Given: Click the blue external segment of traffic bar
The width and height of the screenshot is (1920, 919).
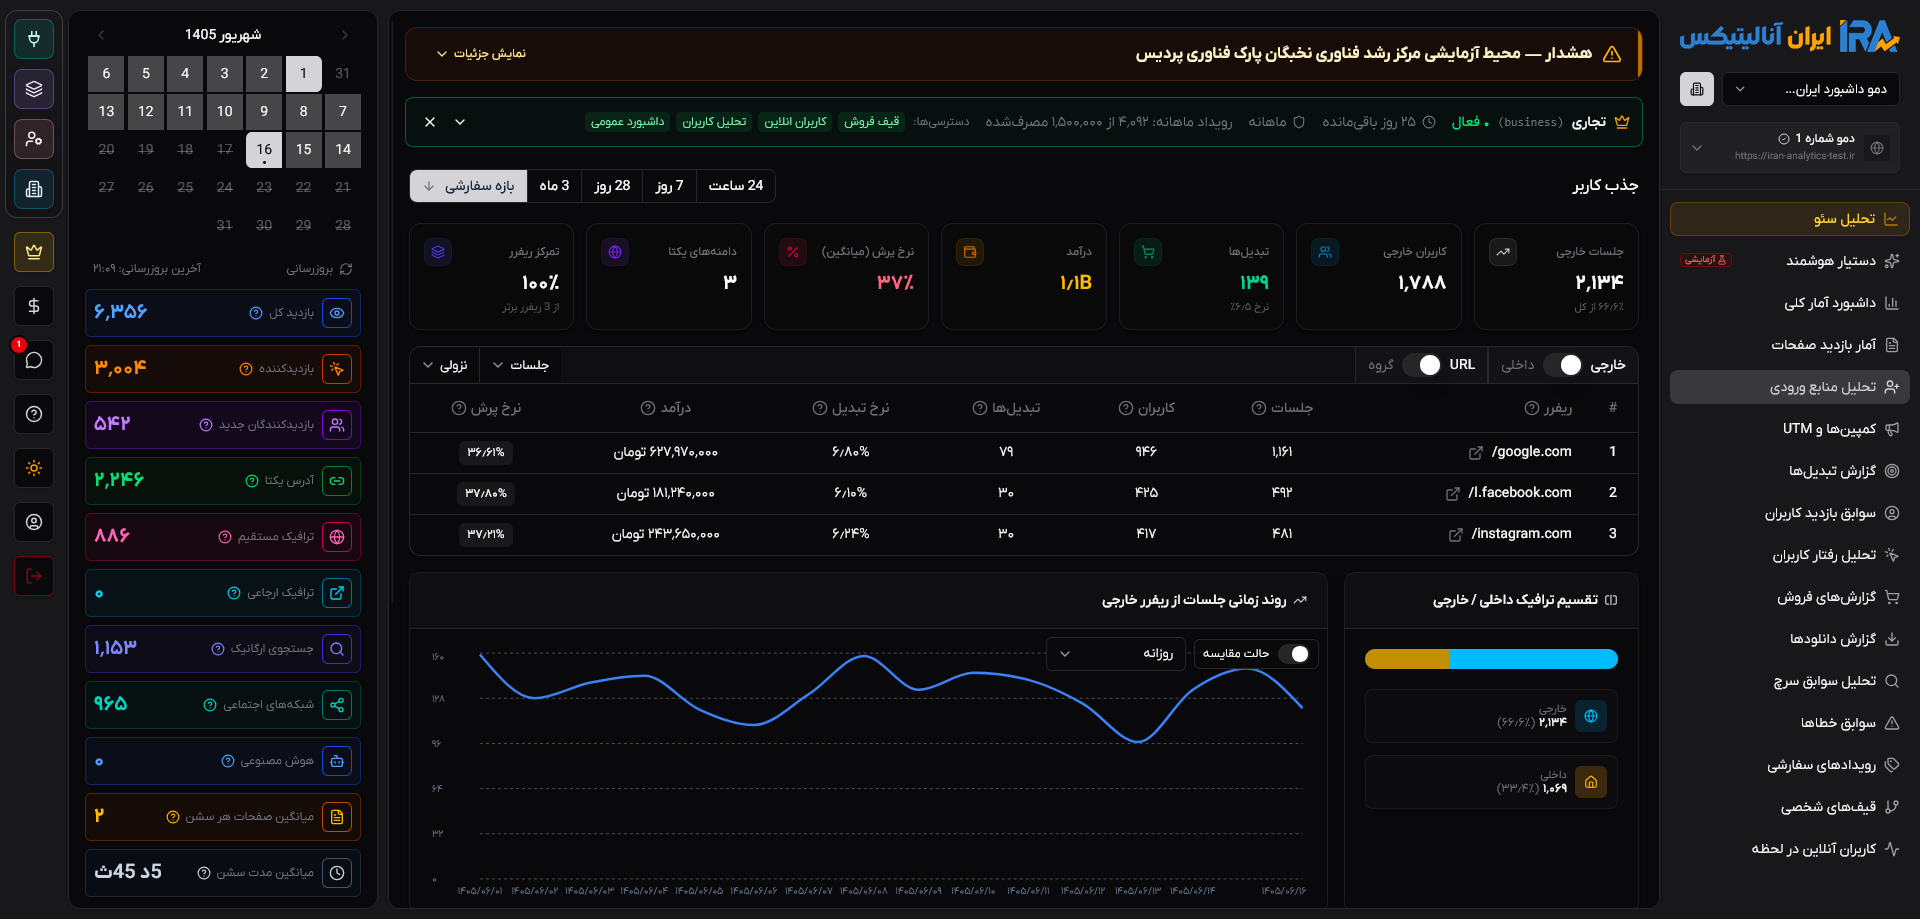Looking at the screenshot, I should [1533, 659].
